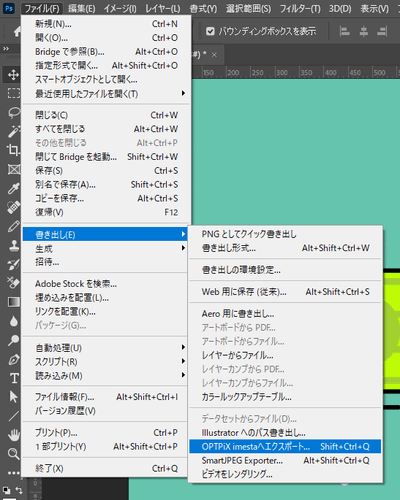Viewport: 400px width, 500px height.
Task: Open the 書式(Y) menu
Action: (x=203, y=8)
